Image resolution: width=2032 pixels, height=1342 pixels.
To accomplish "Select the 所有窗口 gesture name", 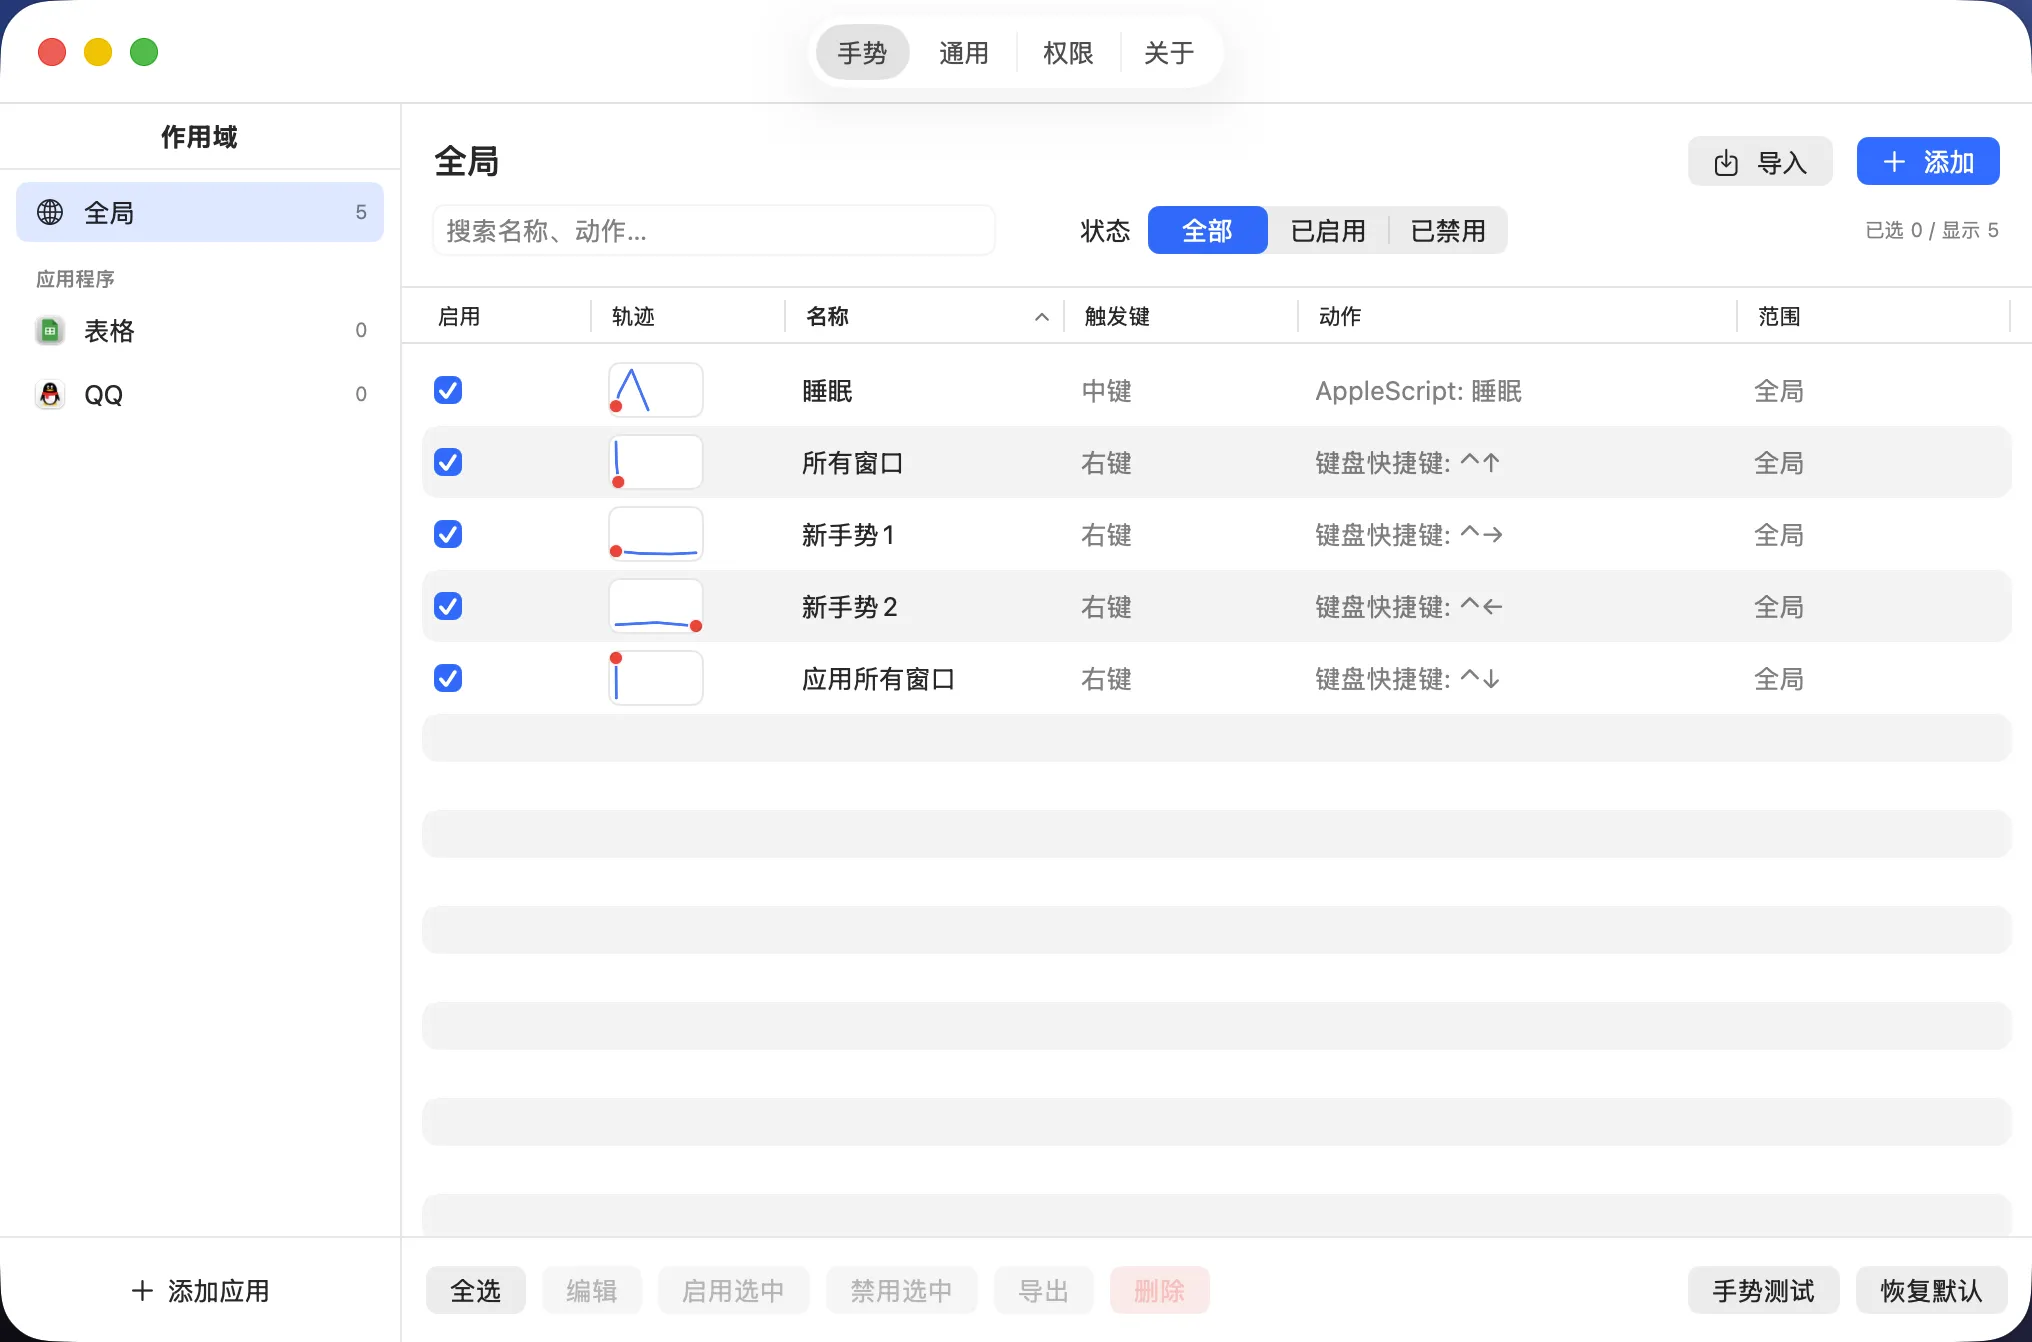I will pyautogui.click(x=852, y=463).
